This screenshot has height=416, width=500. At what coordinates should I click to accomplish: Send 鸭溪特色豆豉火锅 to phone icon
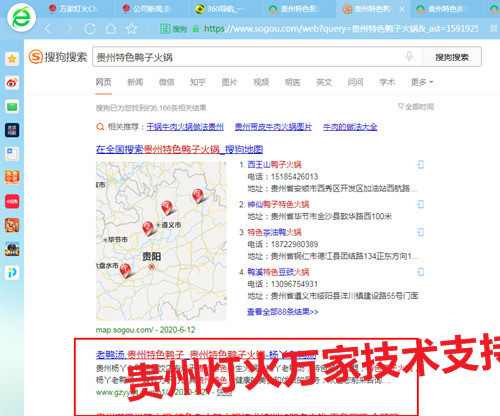(420, 272)
